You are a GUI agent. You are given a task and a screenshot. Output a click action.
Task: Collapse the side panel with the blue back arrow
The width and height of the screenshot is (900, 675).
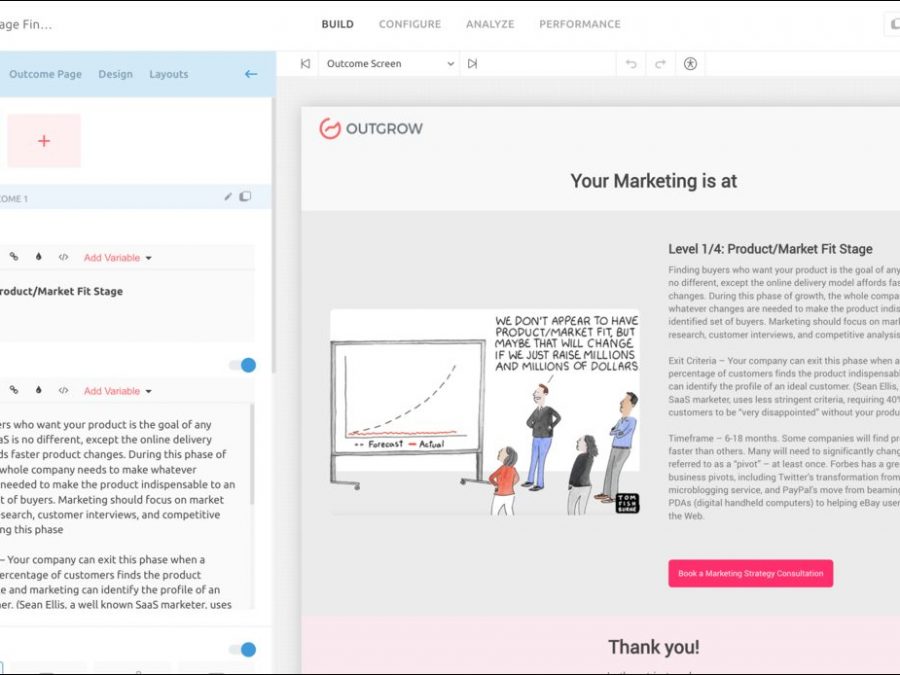click(251, 74)
